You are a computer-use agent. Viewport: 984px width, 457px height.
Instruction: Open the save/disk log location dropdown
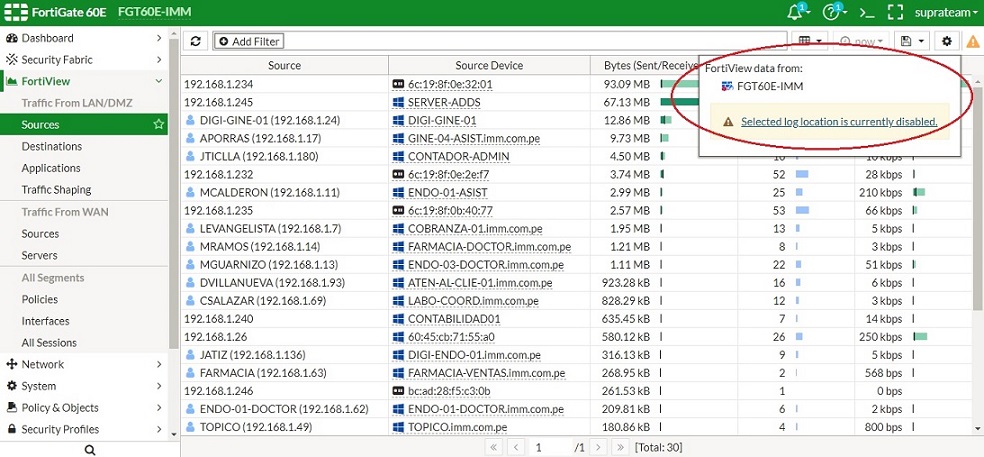click(912, 41)
